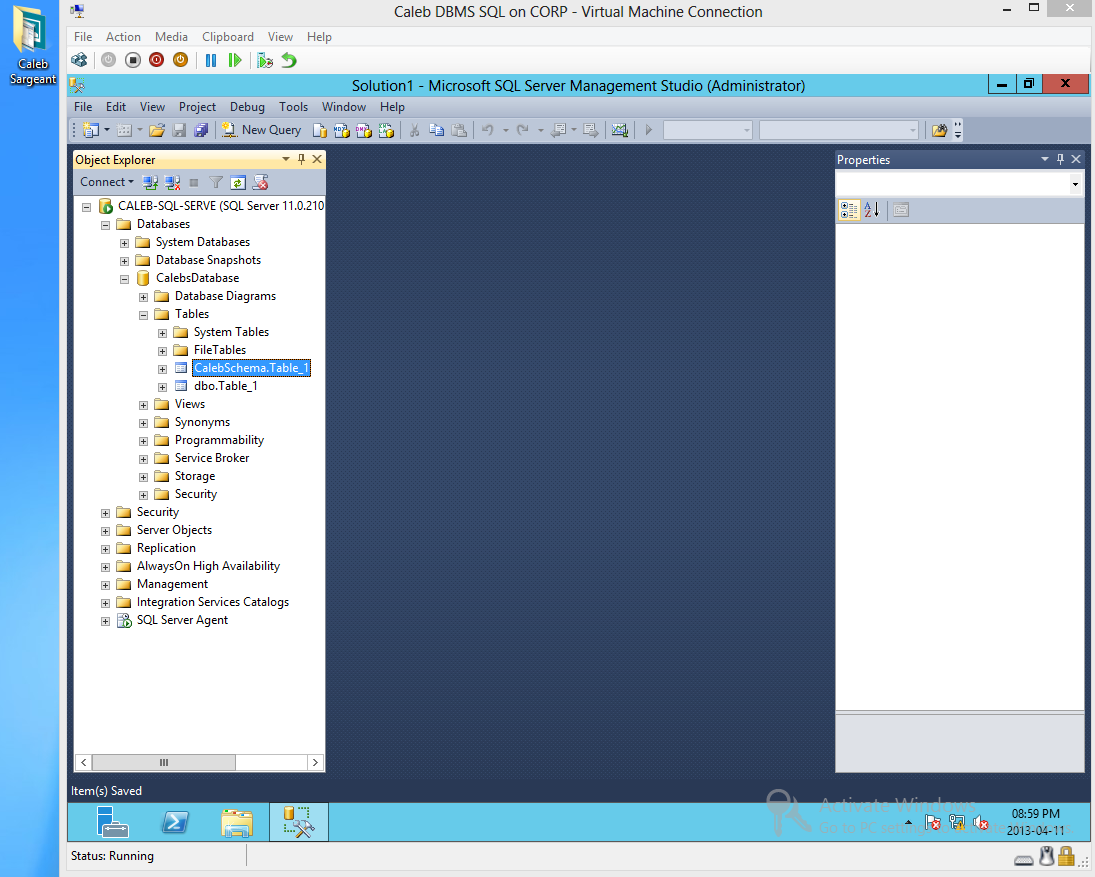This screenshot has height=877, width=1095.
Task: Open the SSMS Project menu
Action: 197,107
